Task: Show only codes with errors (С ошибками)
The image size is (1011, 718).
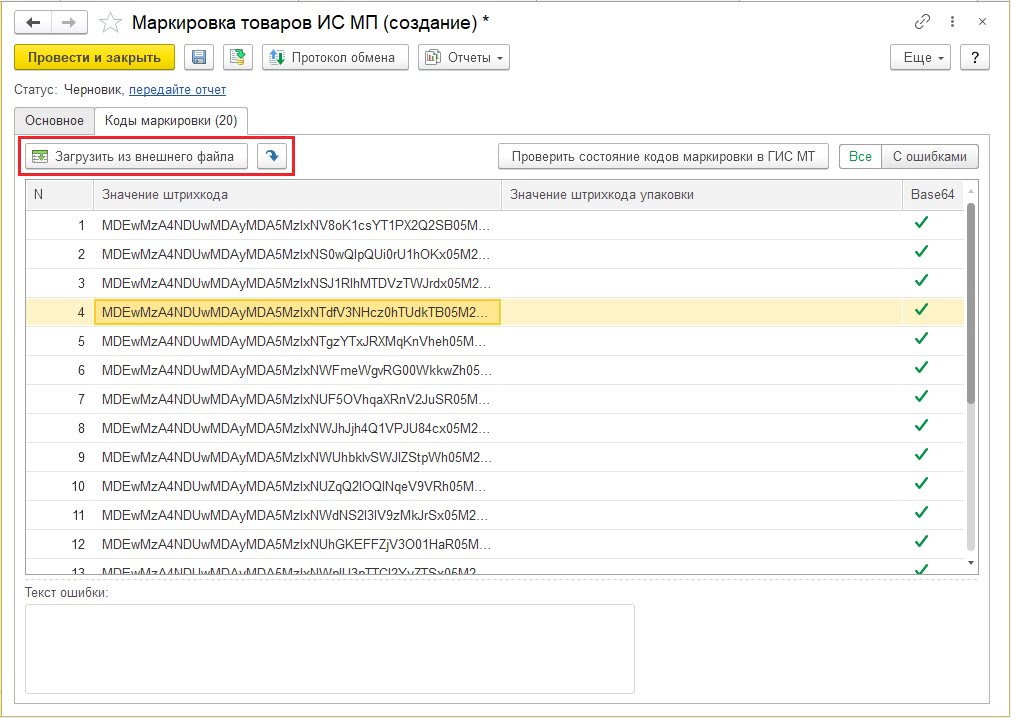Action: (929, 156)
